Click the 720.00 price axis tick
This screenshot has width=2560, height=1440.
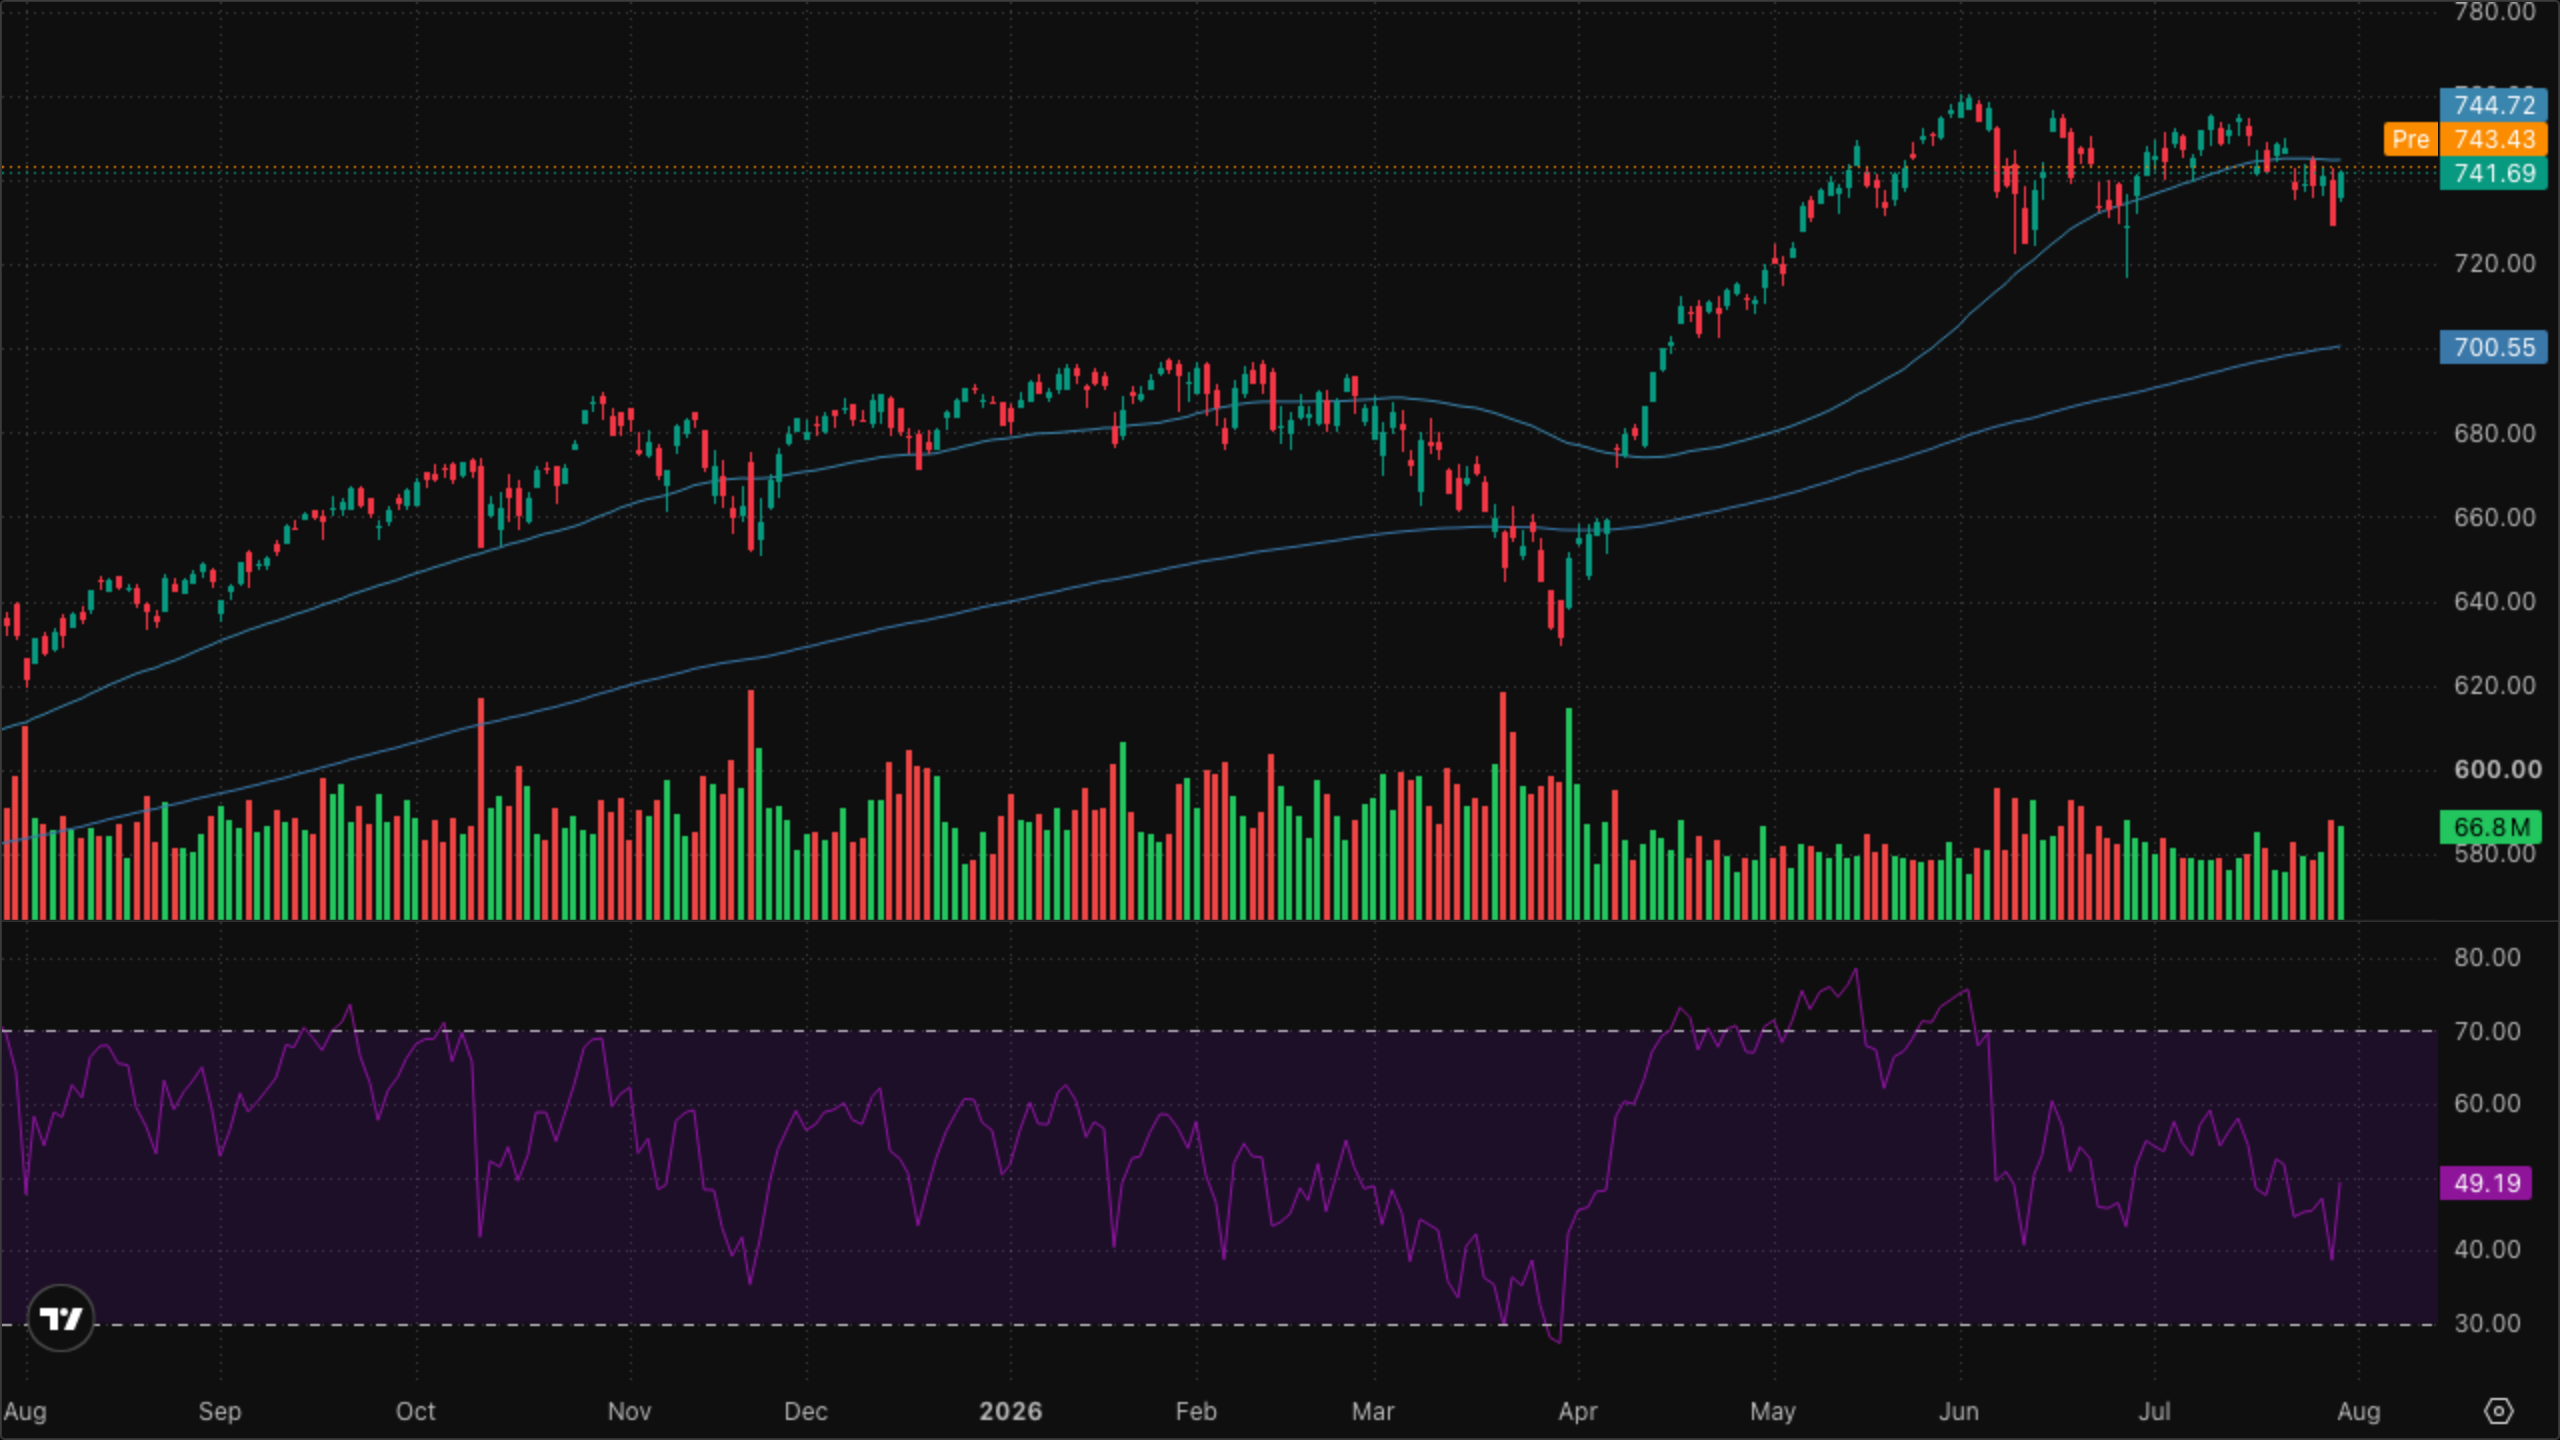pyautogui.click(x=2494, y=263)
